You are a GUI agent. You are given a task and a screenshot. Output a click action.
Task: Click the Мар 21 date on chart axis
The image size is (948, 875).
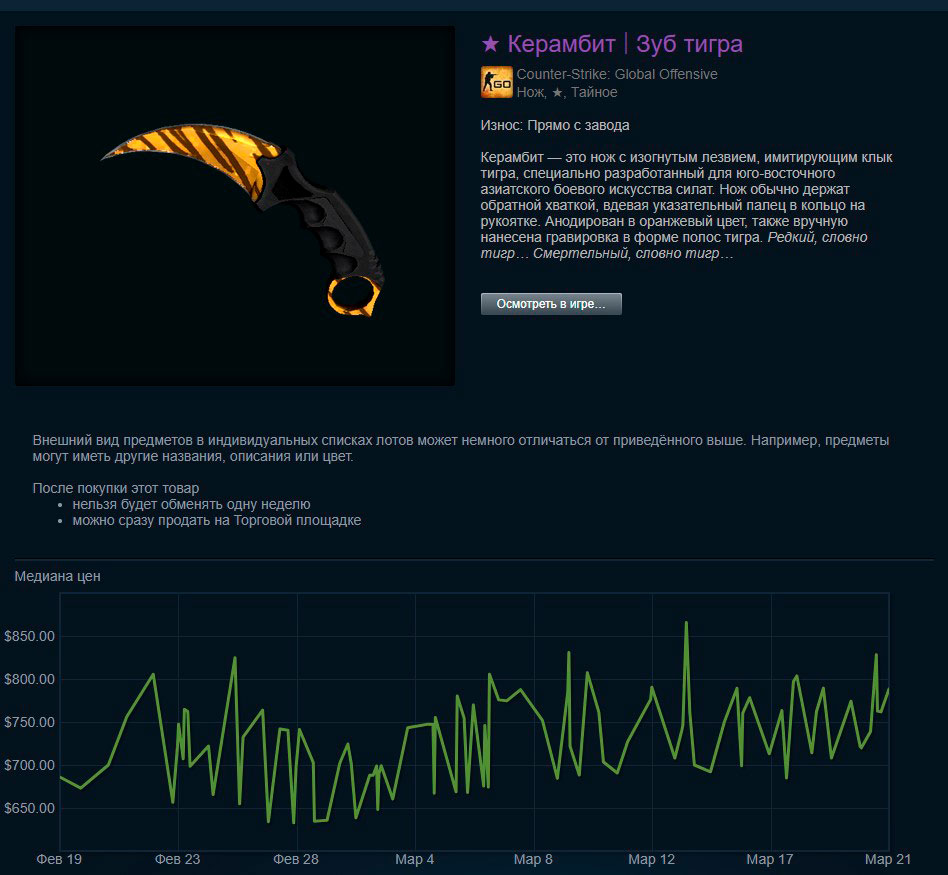[x=887, y=859]
